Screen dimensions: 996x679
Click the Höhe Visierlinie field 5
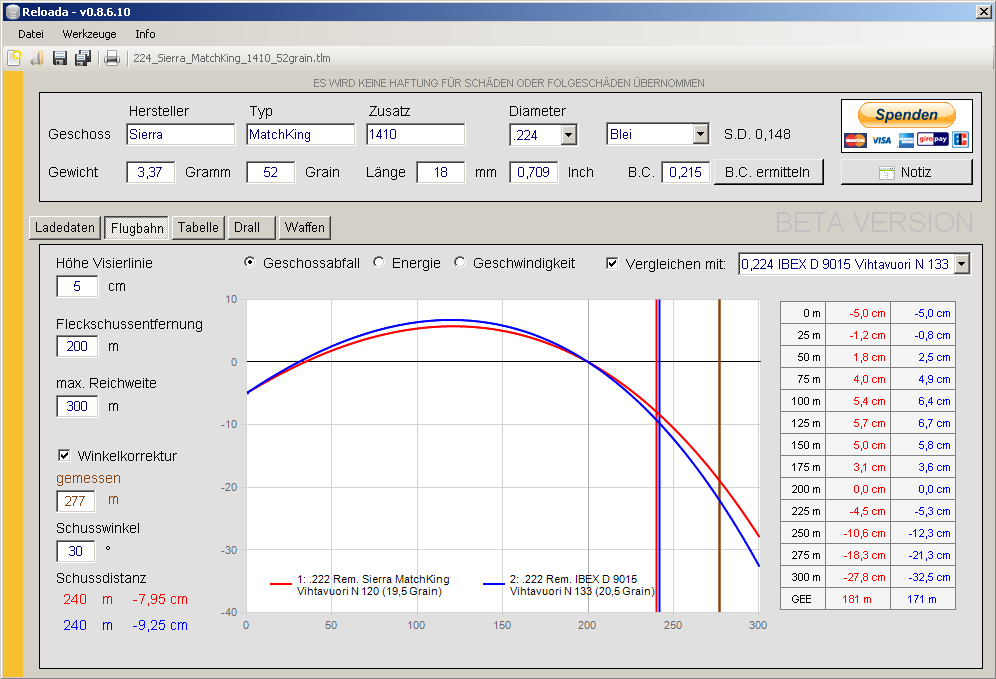click(77, 286)
